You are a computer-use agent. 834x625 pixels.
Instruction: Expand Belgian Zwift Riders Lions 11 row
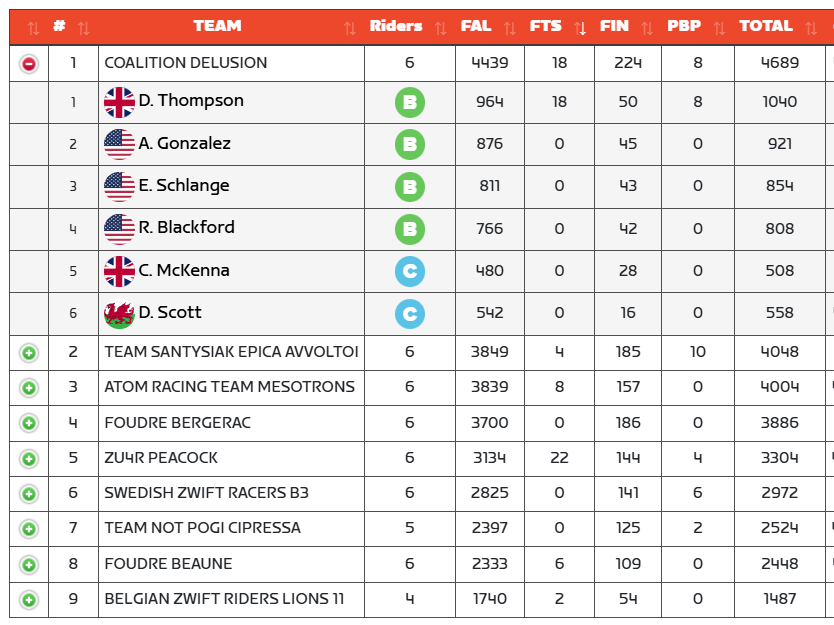pos(29,600)
